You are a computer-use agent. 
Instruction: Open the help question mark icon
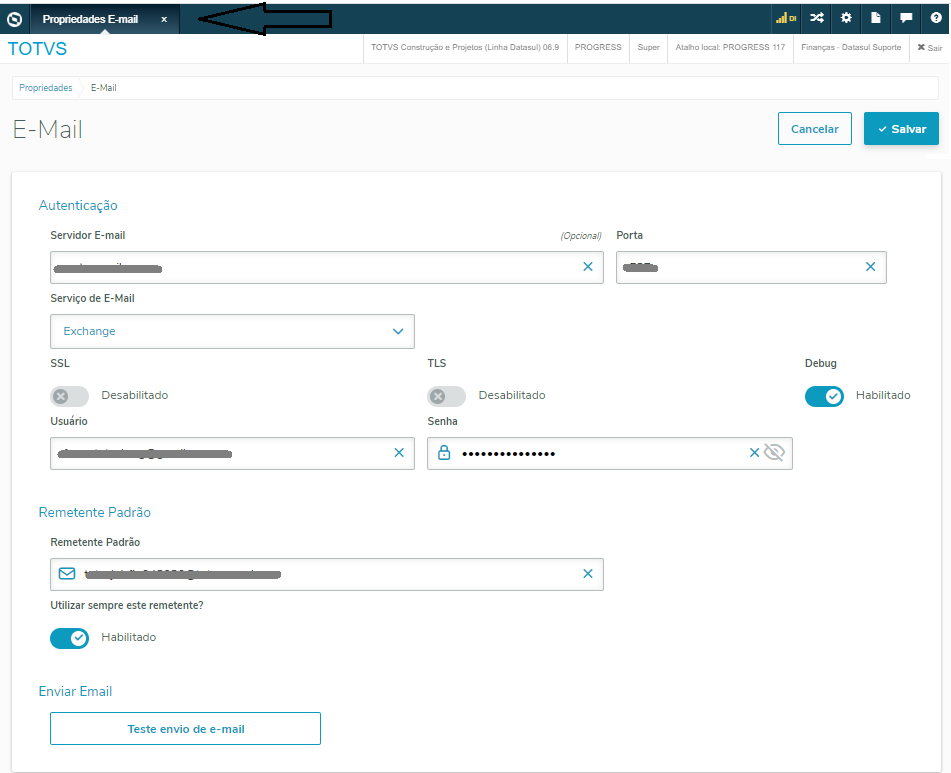click(936, 18)
